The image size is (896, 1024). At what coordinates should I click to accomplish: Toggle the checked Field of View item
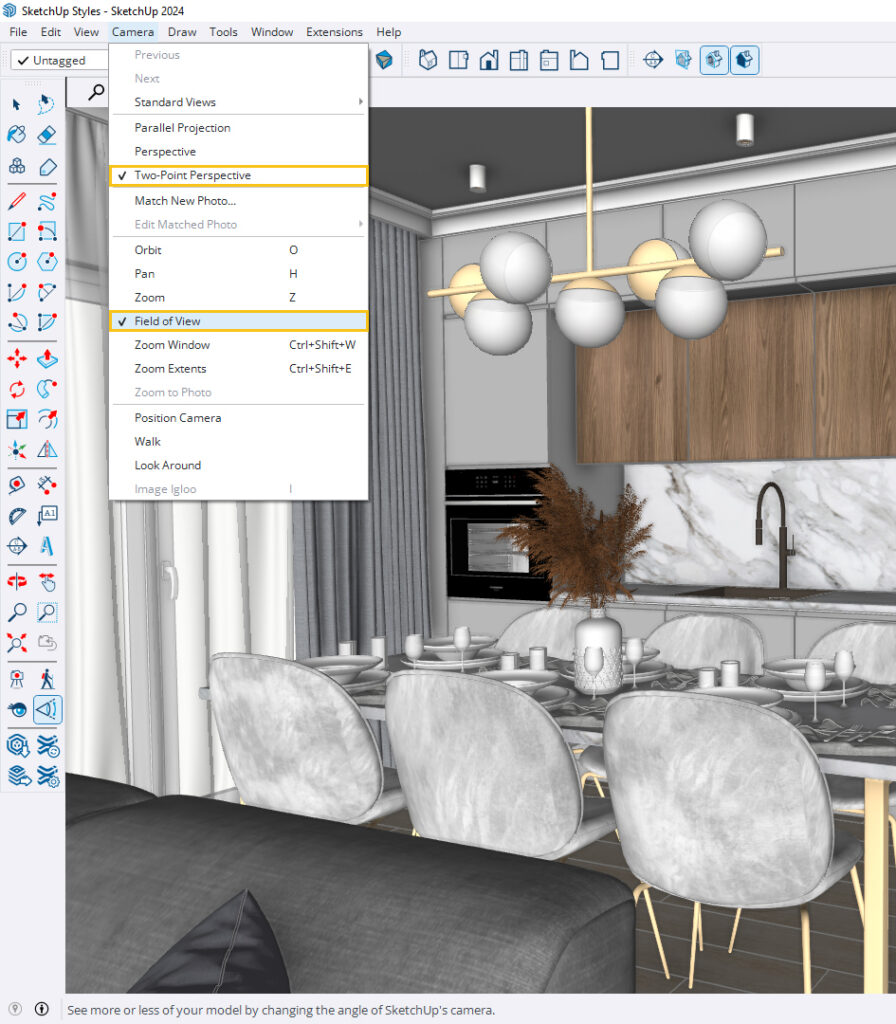tap(167, 321)
